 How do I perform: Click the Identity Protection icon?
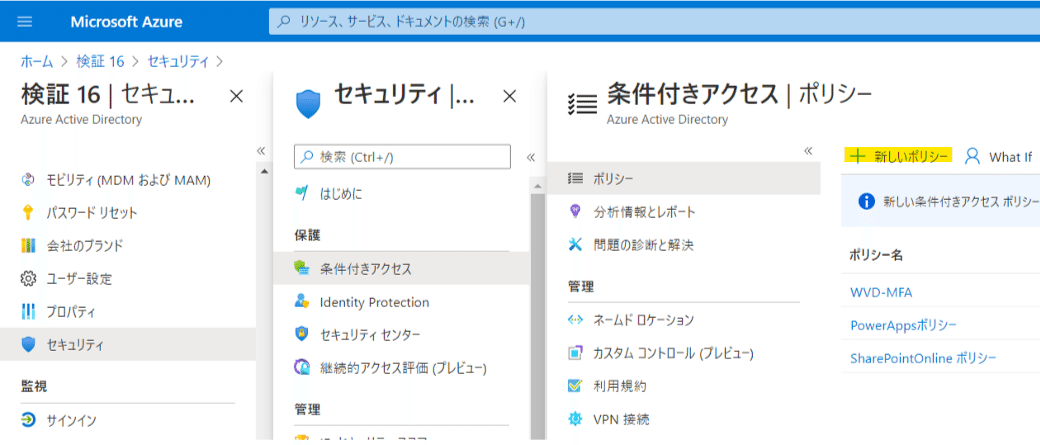[301, 302]
